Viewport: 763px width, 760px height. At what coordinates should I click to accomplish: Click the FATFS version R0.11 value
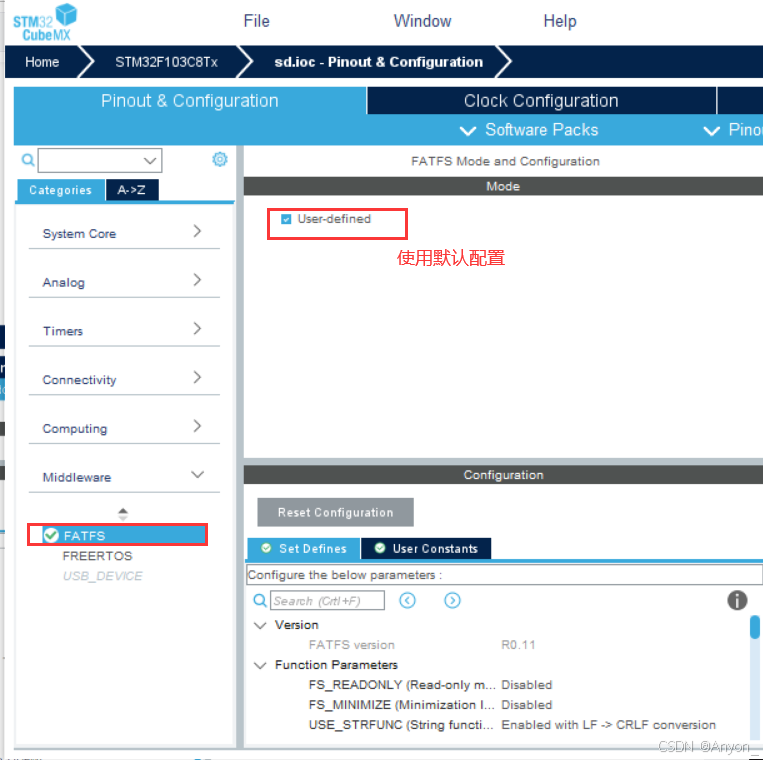(518, 645)
